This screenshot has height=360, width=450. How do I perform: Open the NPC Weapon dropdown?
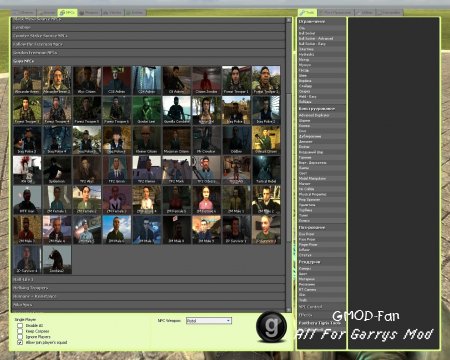(x=209, y=321)
